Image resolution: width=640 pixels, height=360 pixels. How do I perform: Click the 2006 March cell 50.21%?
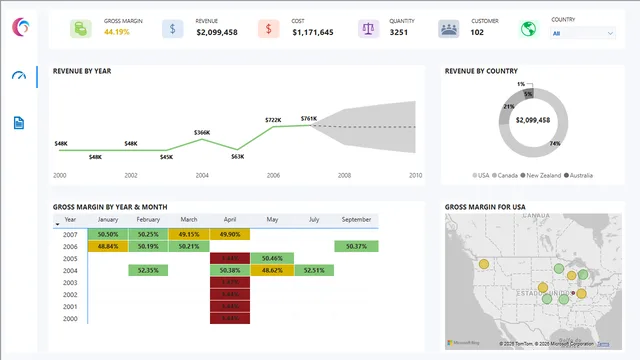[189, 247]
